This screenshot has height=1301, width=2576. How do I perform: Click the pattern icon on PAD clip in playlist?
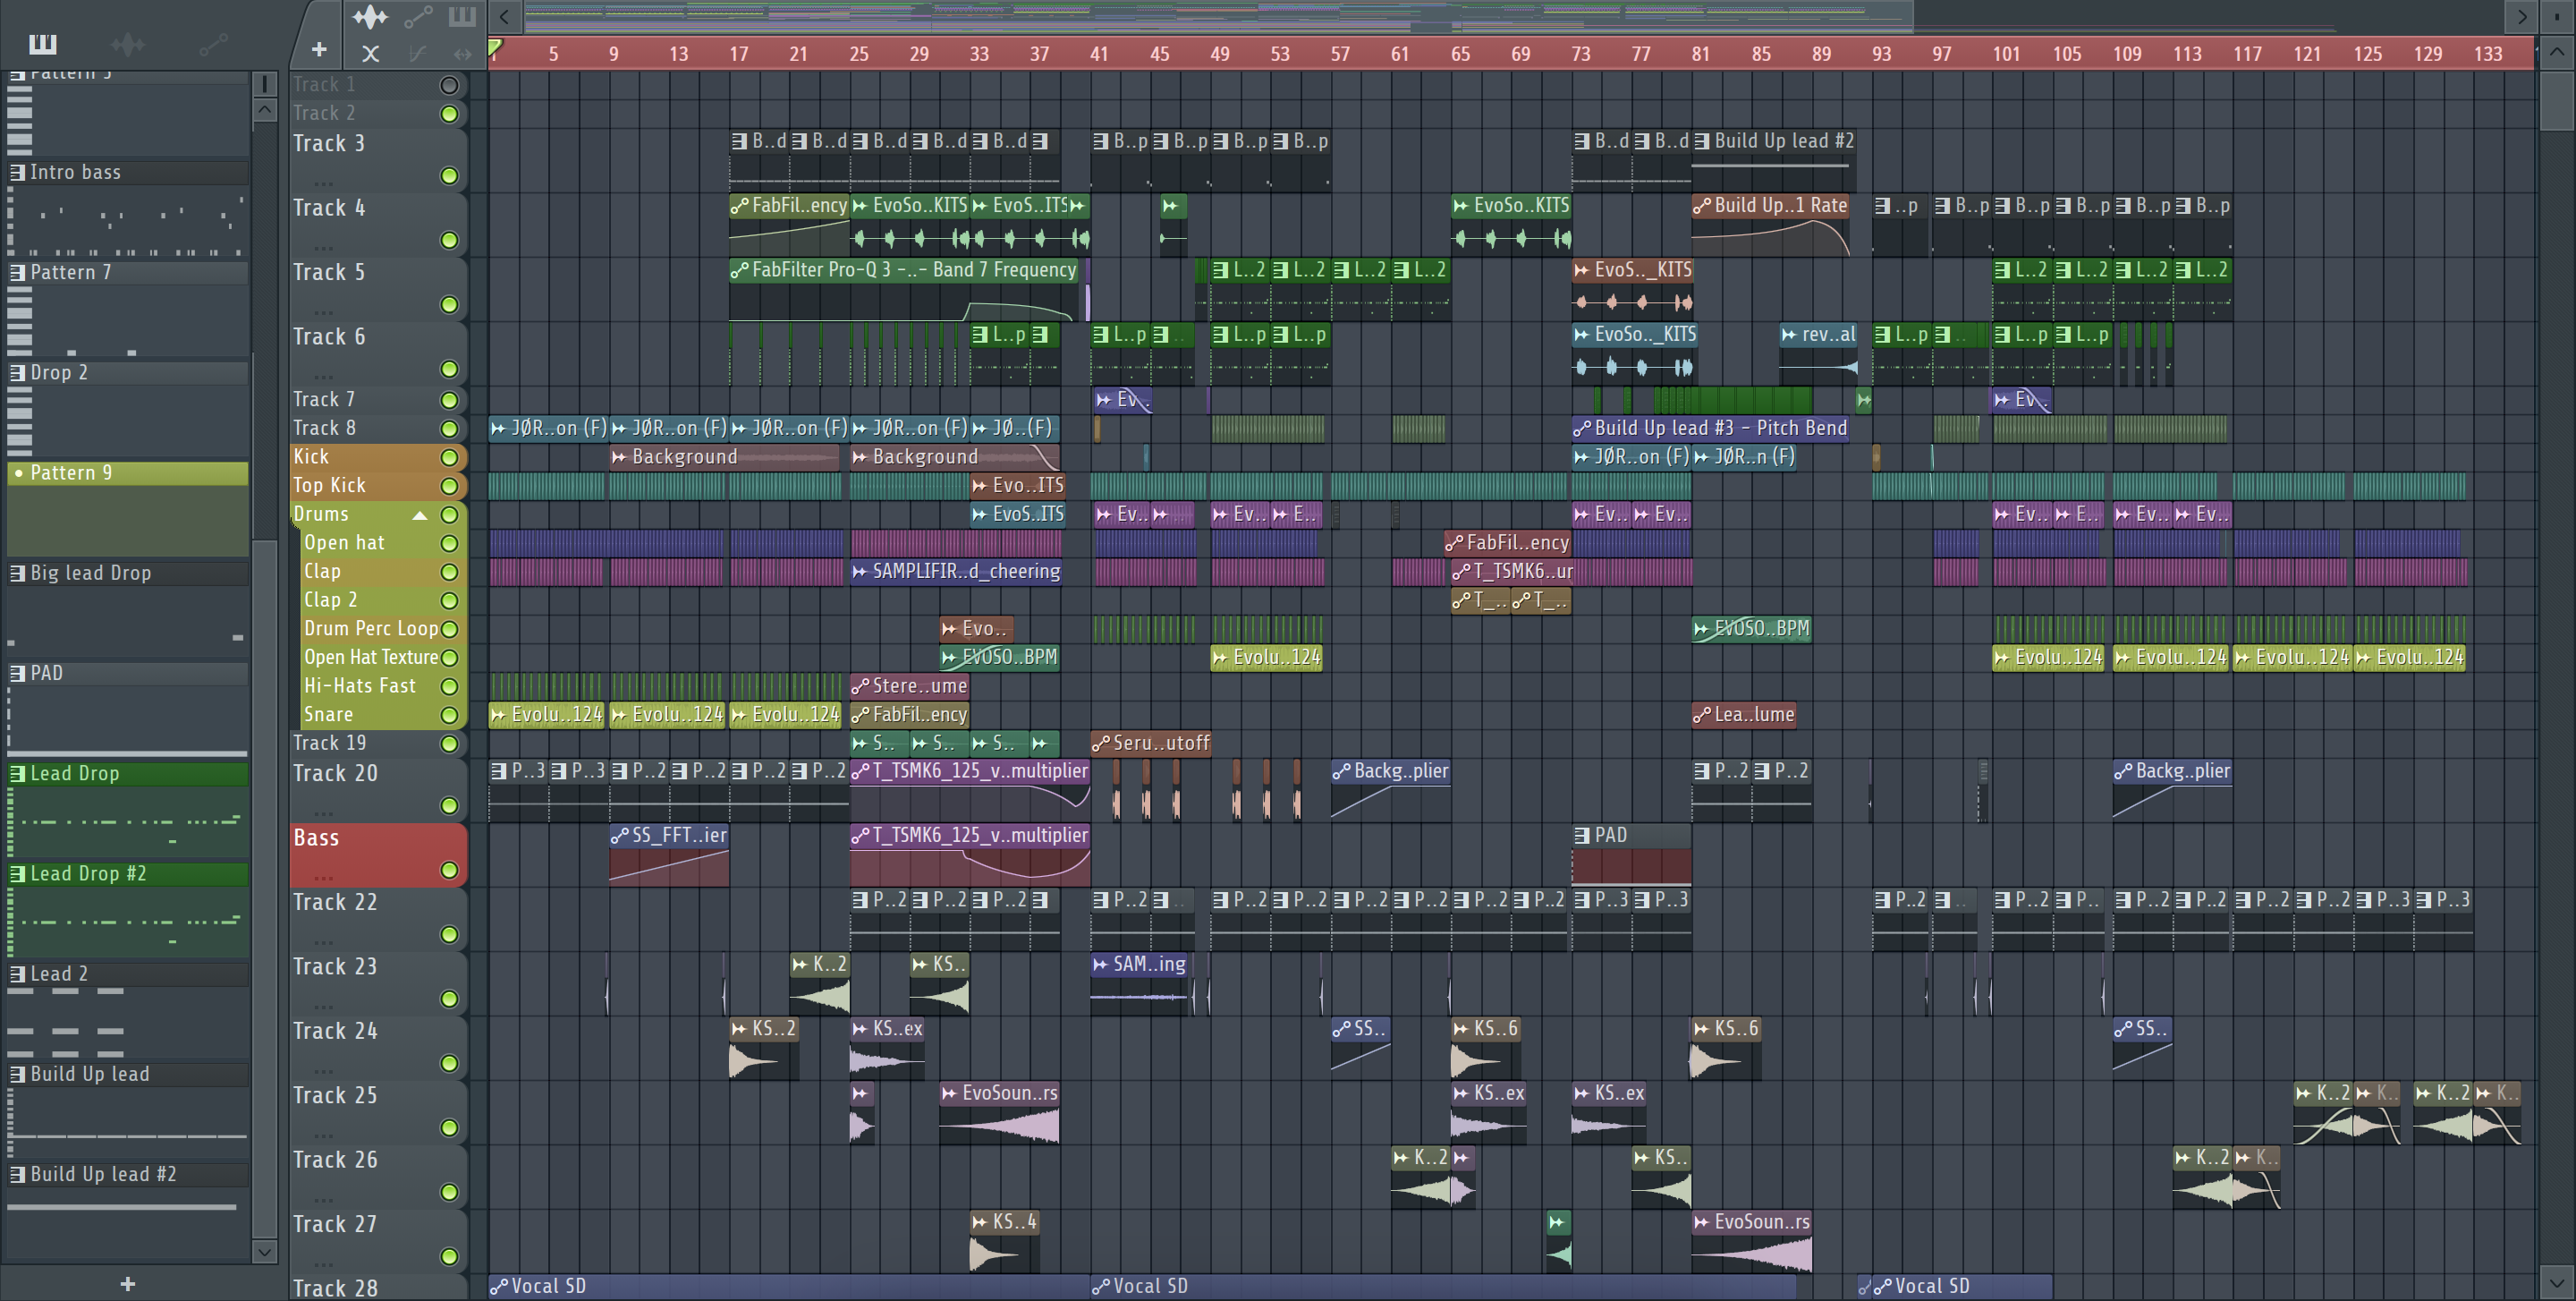tap(1582, 835)
